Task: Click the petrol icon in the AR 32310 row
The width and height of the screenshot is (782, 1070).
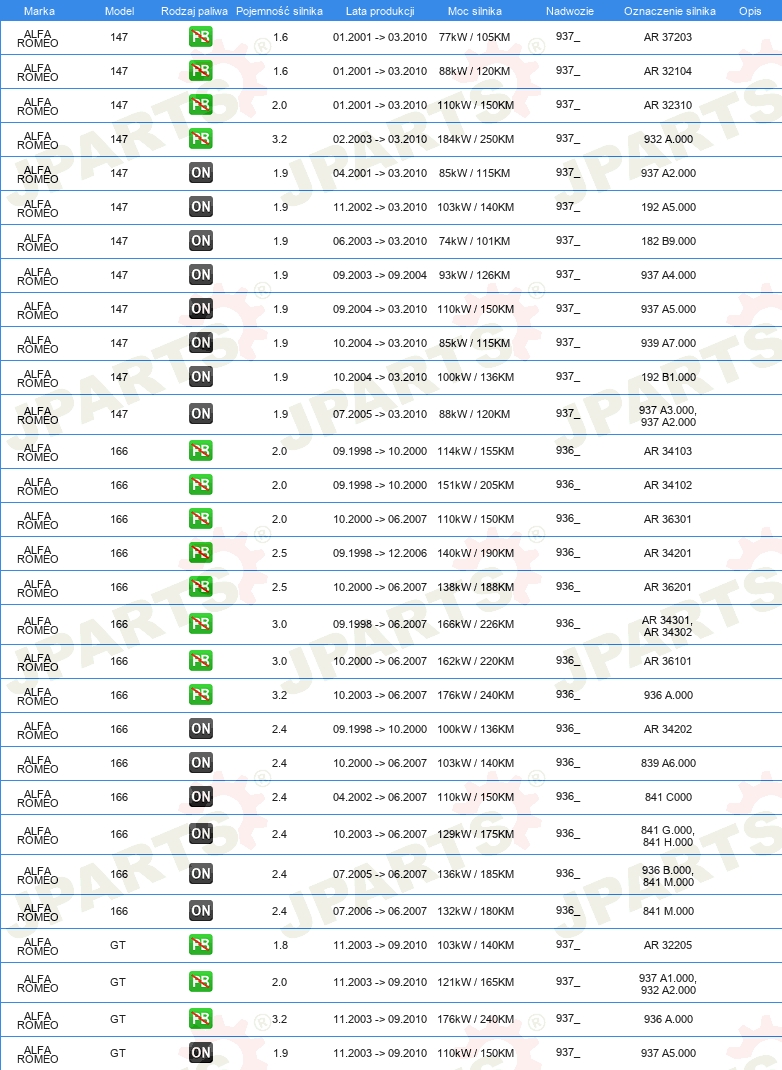Action: [201, 105]
